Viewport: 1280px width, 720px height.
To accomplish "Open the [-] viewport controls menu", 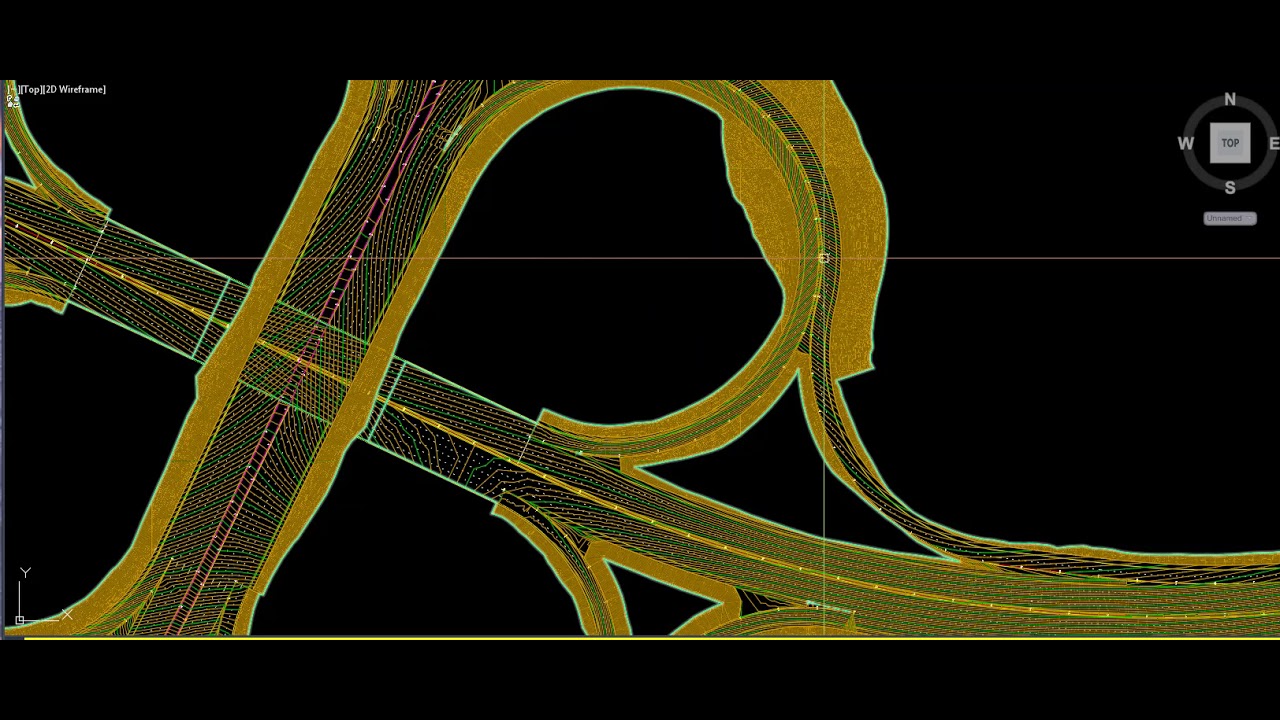I will pyautogui.click(x=13, y=89).
